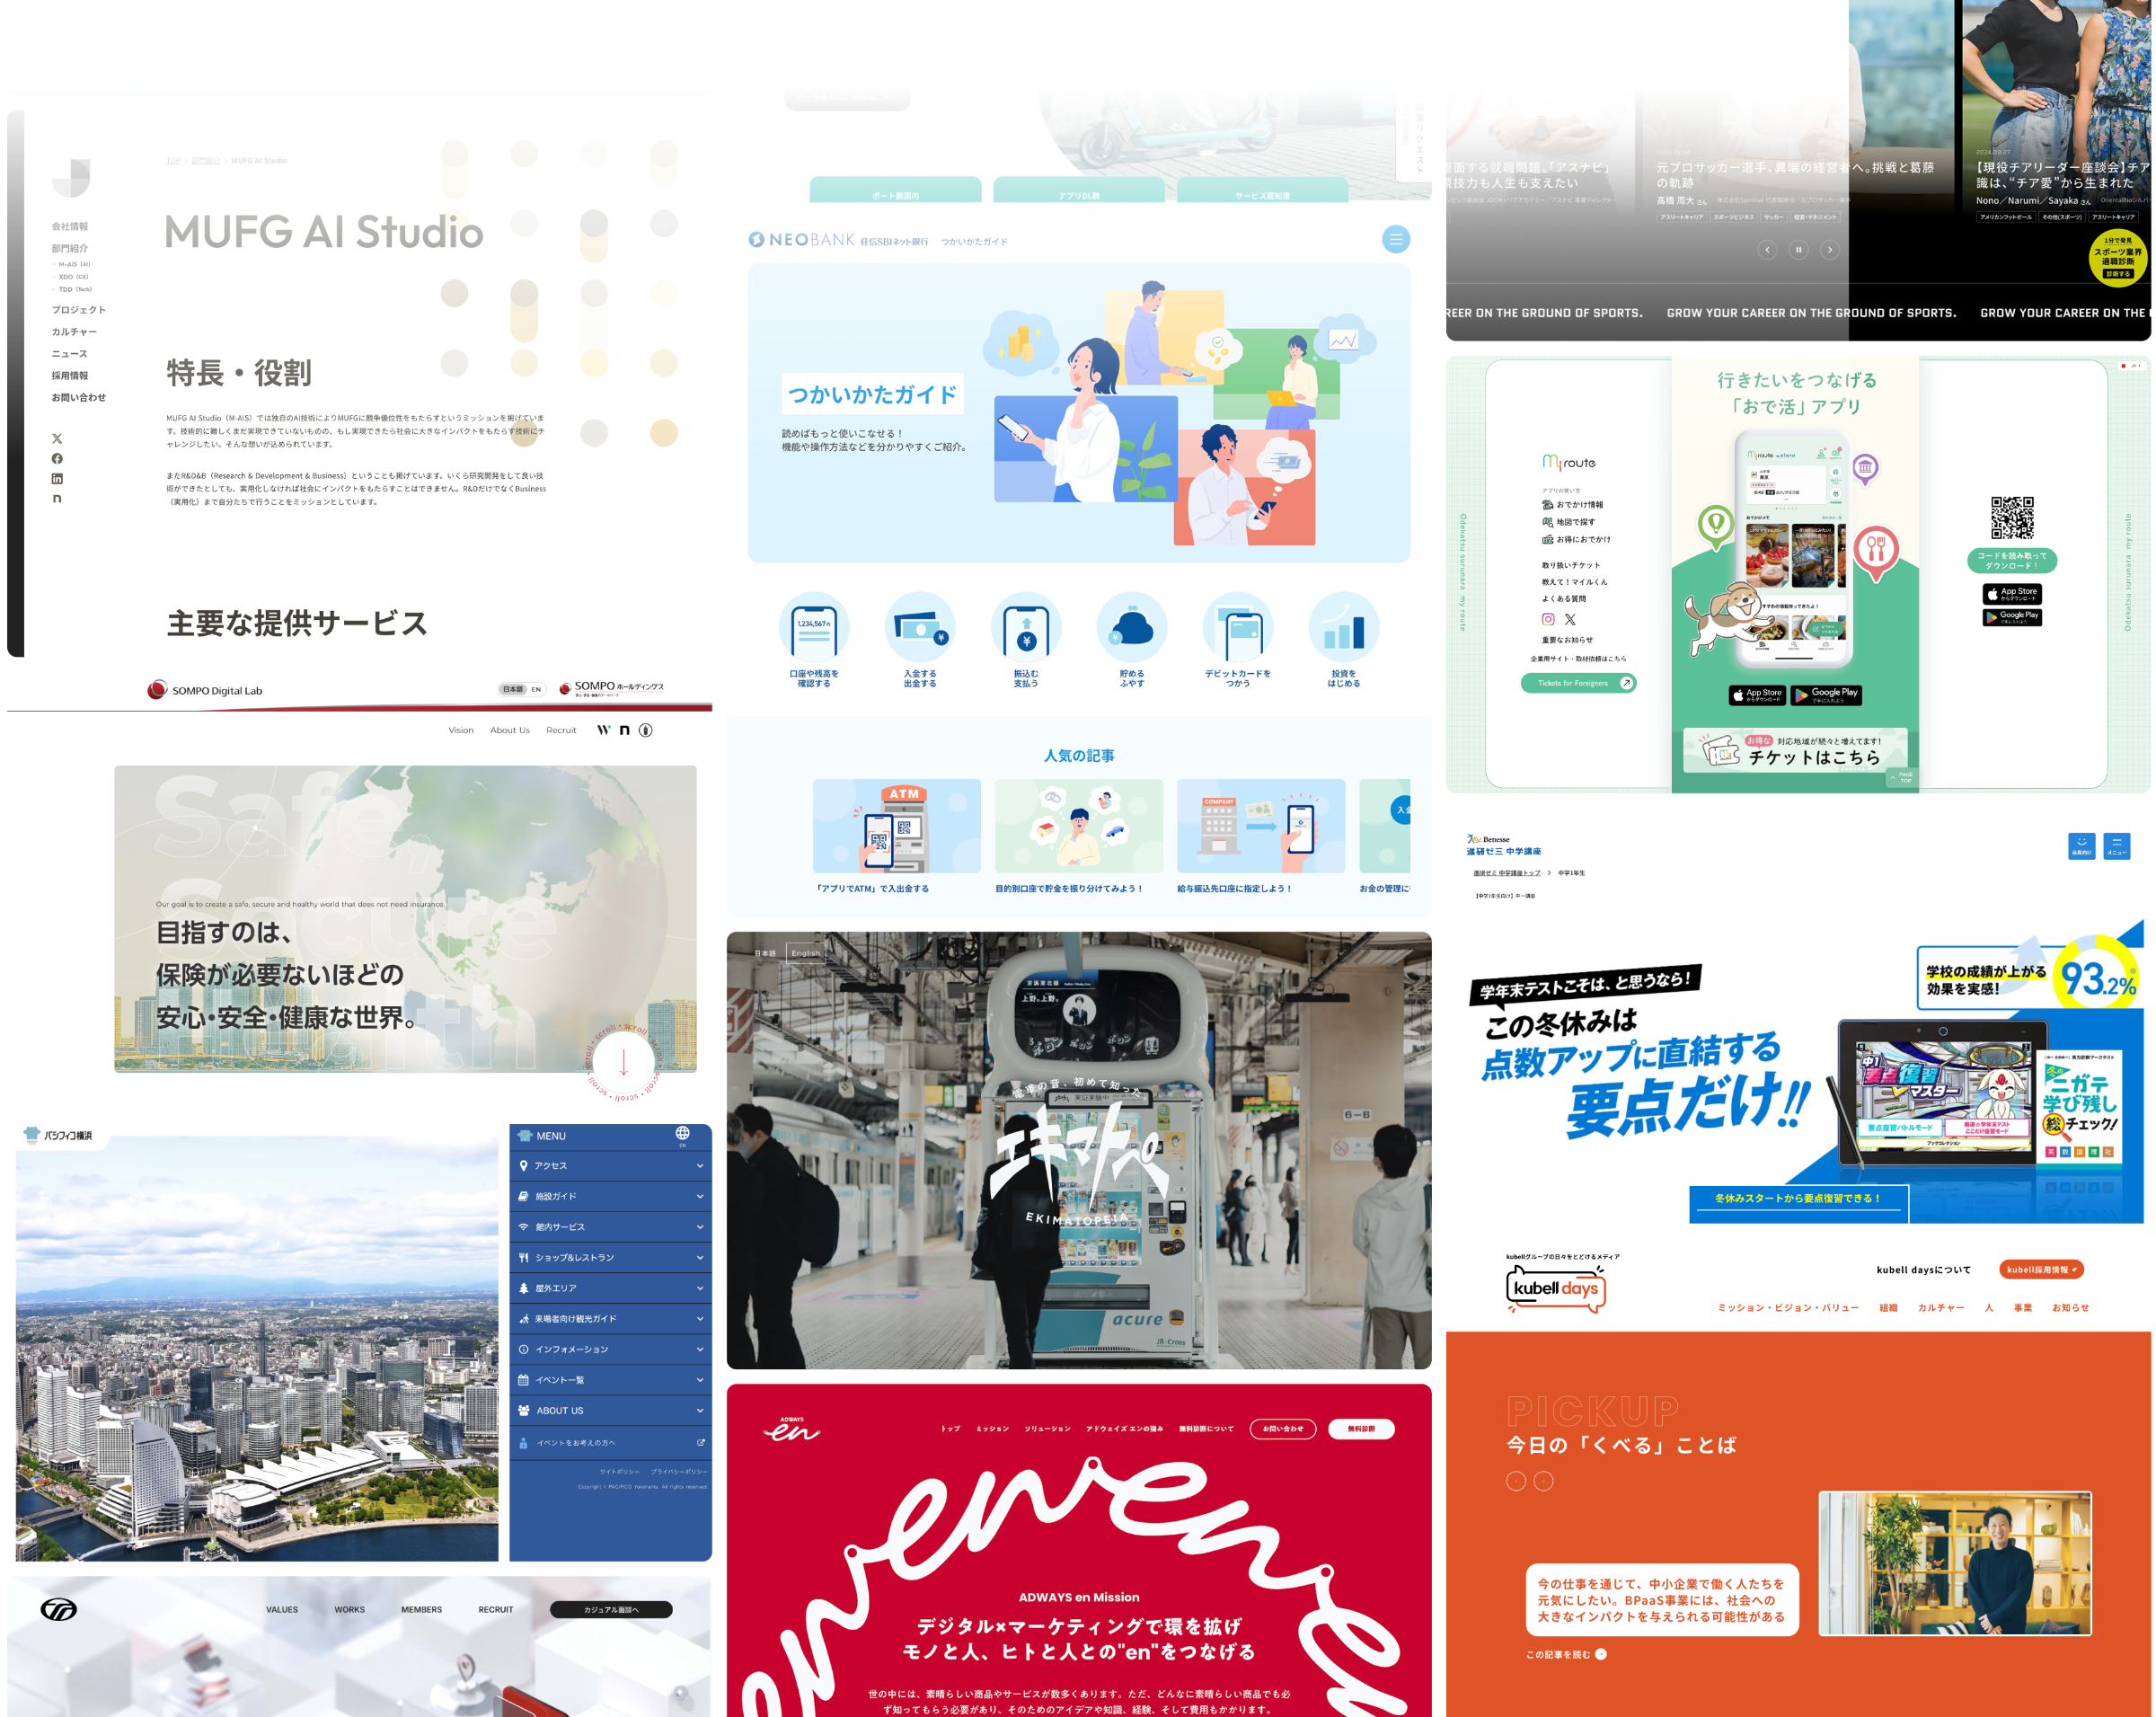Click the SOMPO scroll down arrow
Screen dimensions: 2156x1717
[x=623, y=1062]
